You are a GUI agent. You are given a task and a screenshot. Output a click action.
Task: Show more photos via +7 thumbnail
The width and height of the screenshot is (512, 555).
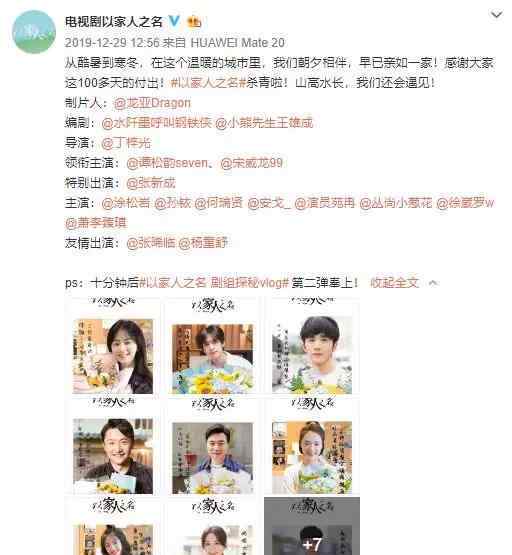point(312,526)
